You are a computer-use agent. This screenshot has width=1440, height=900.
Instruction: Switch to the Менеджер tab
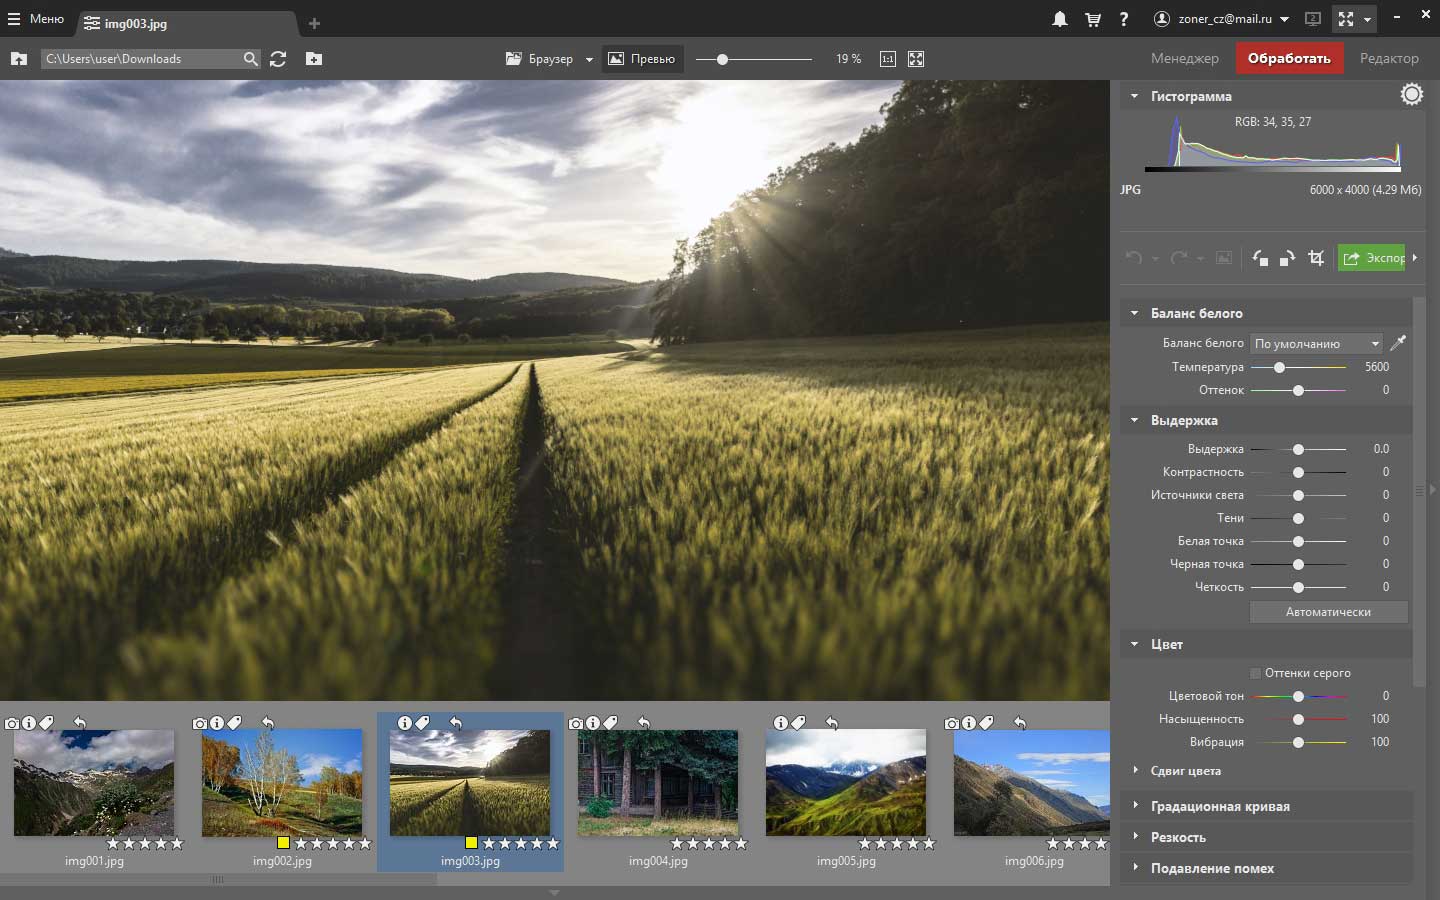coord(1184,58)
